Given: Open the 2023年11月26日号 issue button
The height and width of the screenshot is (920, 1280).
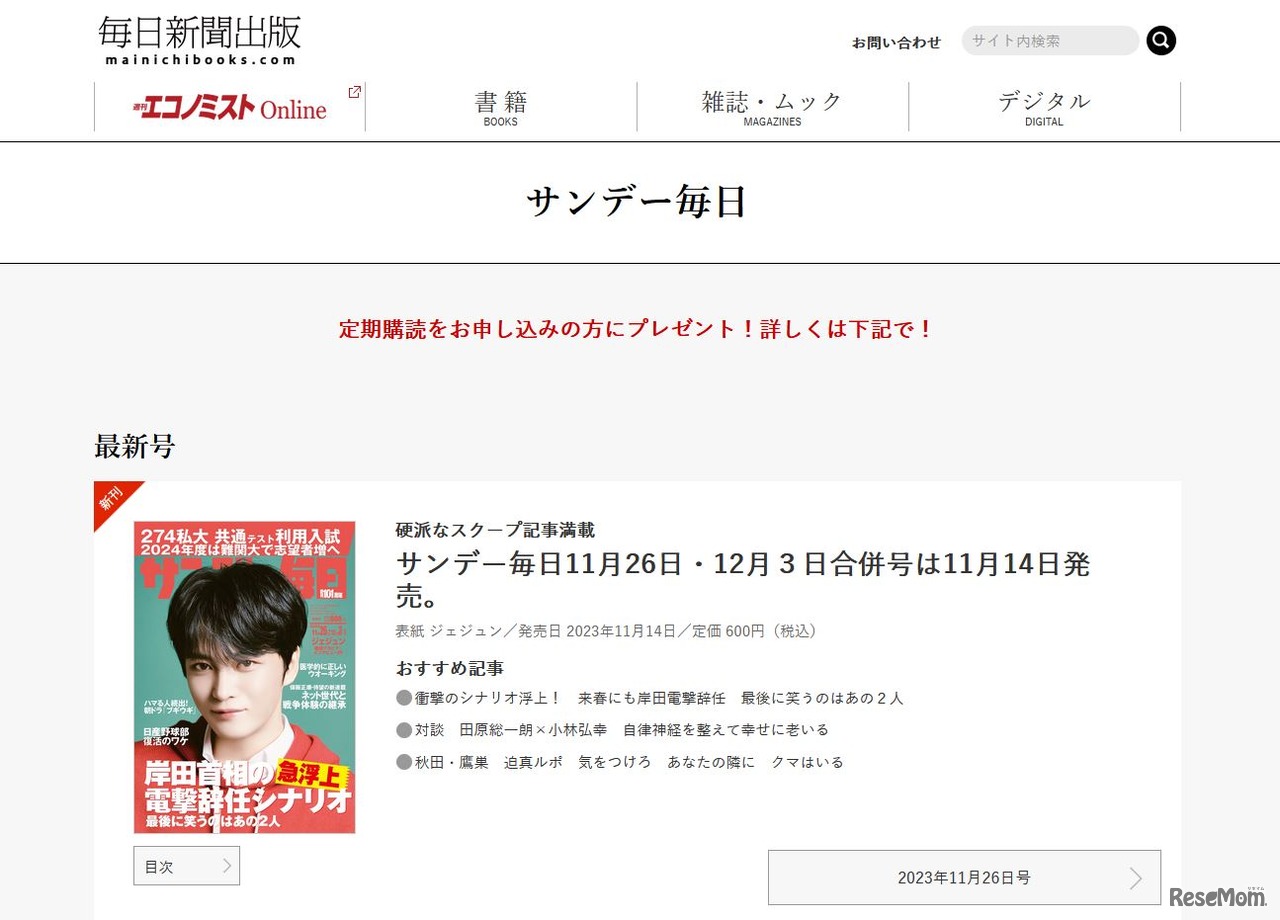Looking at the screenshot, I should click(x=964, y=878).
